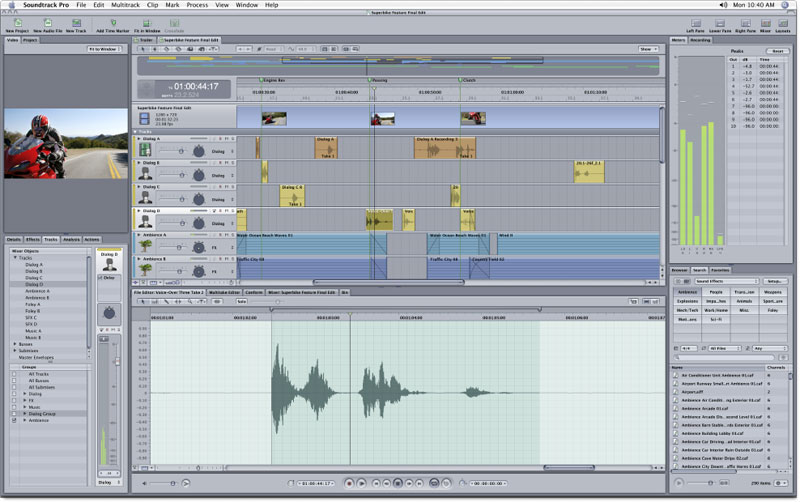This screenshot has width=800, height=502.
Task: Click the File Editor arrow selection tool
Action: (143, 302)
